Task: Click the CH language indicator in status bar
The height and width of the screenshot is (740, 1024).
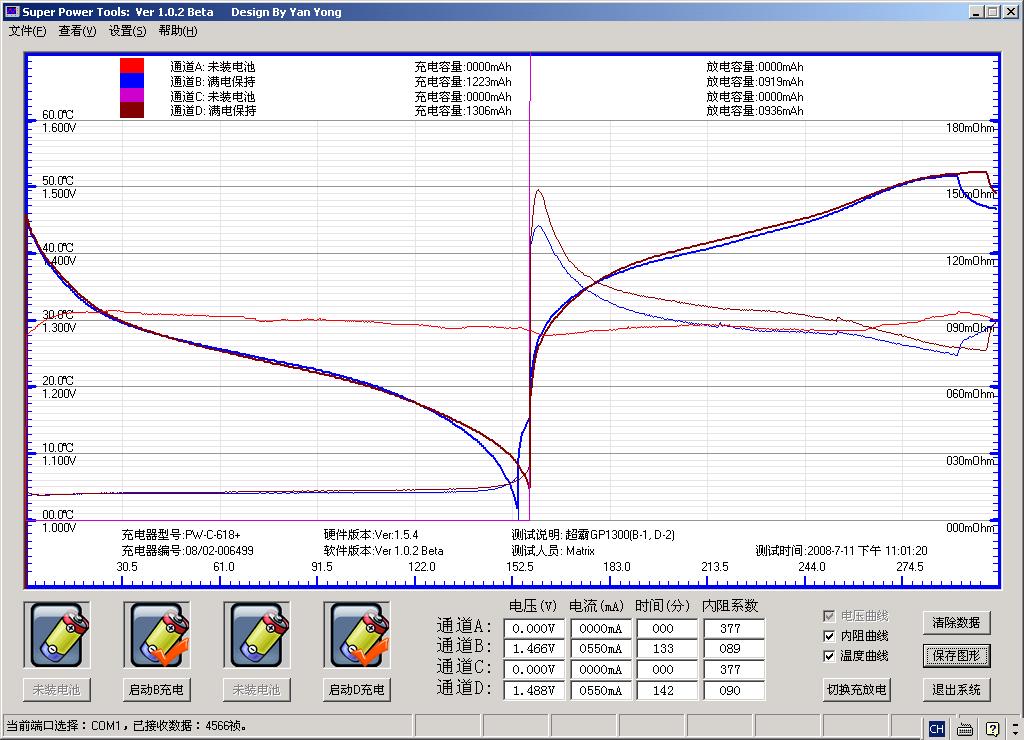Action: [x=936, y=729]
